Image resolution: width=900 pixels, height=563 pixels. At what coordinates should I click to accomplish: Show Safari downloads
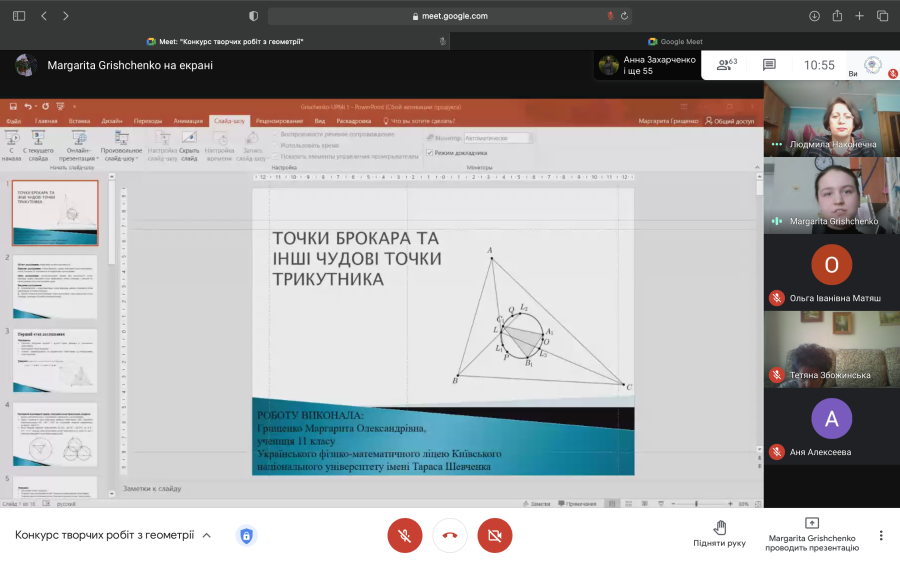coord(814,16)
